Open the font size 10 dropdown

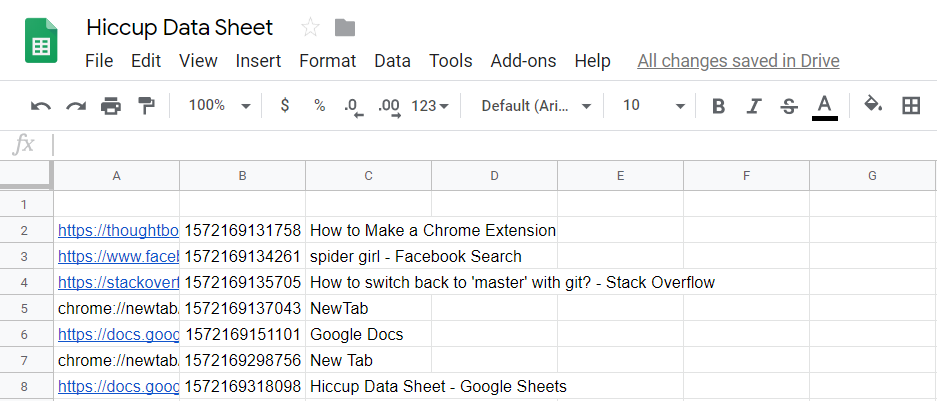point(654,106)
